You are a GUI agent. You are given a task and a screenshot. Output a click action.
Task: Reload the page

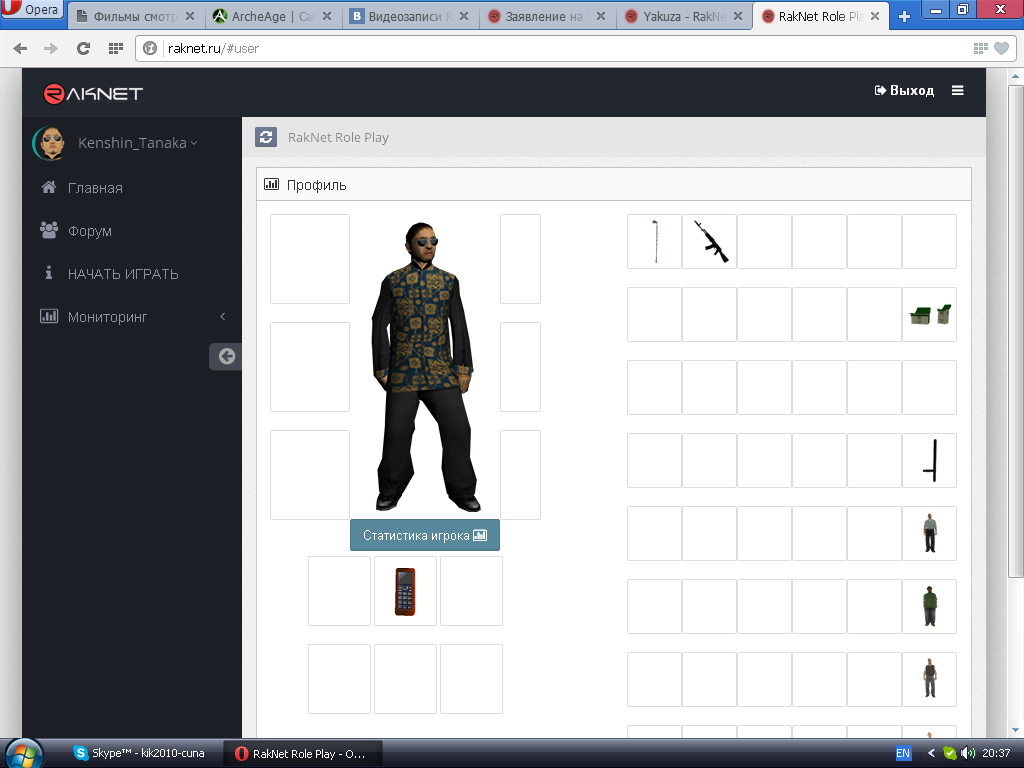[84, 48]
